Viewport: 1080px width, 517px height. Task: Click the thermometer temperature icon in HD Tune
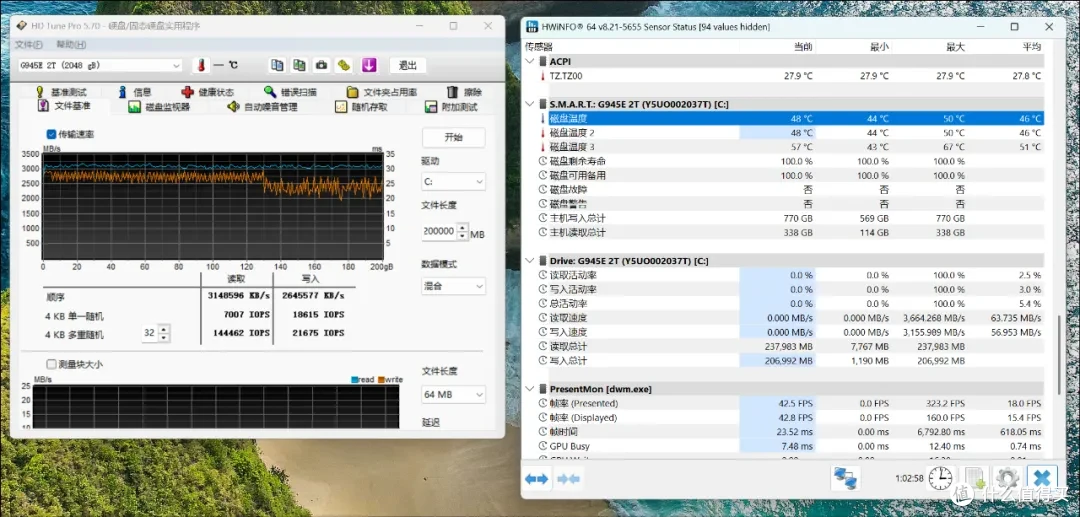tap(201, 65)
